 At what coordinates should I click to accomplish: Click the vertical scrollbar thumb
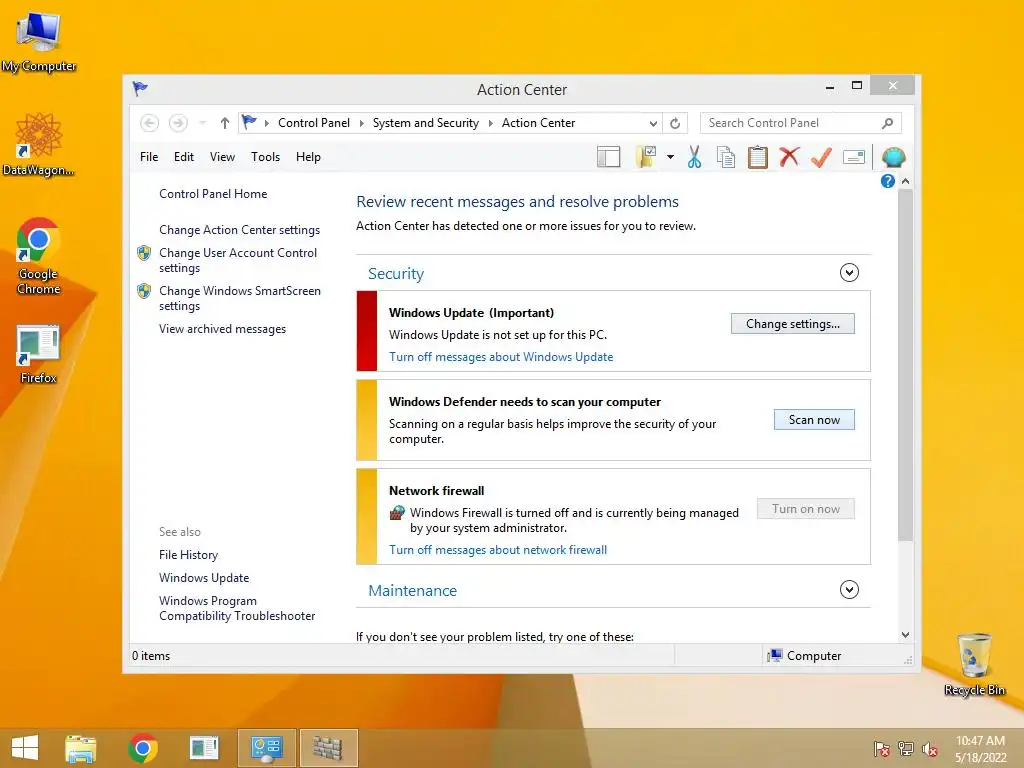[905, 364]
